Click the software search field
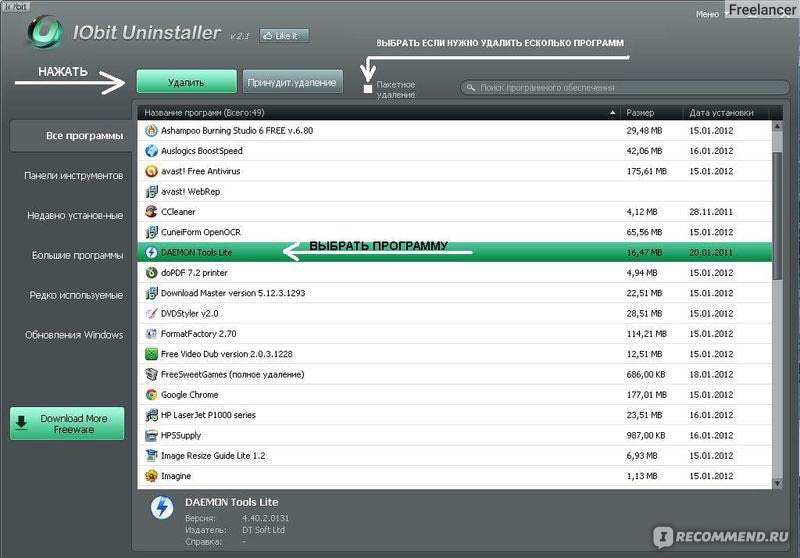The width and height of the screenshot is (800, 558). 625,88
